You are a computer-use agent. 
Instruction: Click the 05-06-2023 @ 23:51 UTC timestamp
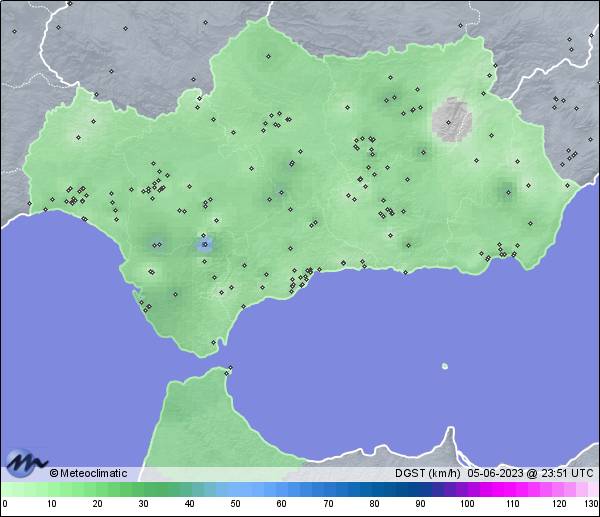coord(530,473)
